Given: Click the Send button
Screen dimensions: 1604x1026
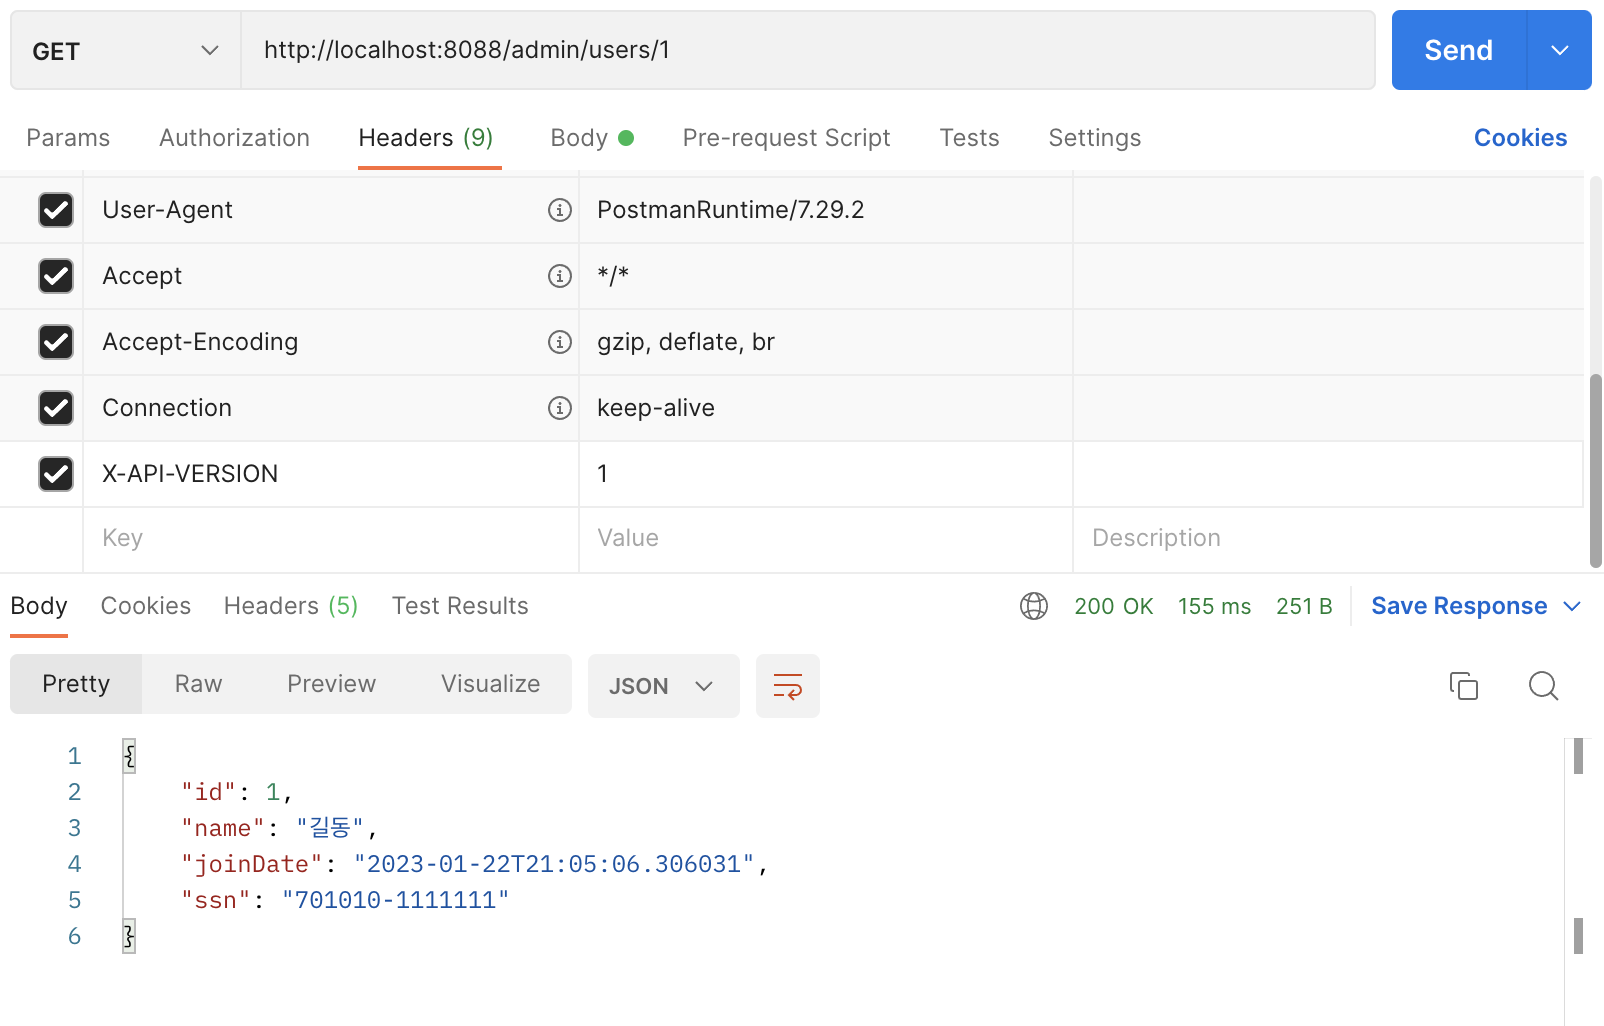Looking at the screenshot, I should click(1459, 50).
